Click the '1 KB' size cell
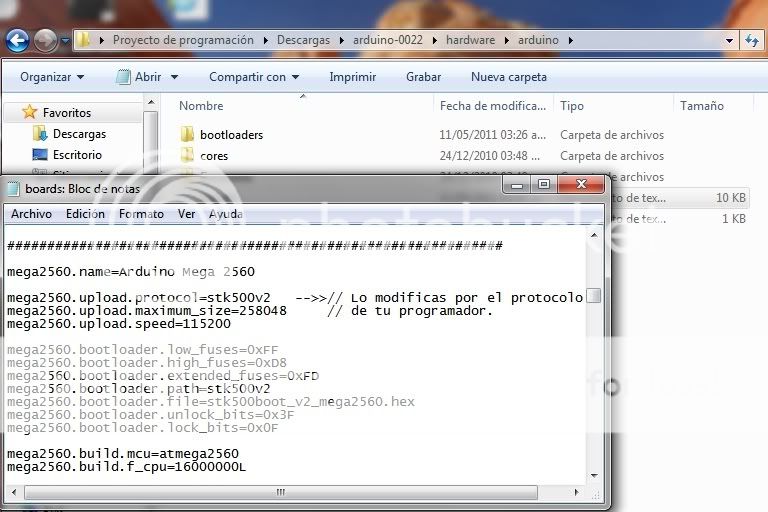768x512 pixels. [734, 219]
